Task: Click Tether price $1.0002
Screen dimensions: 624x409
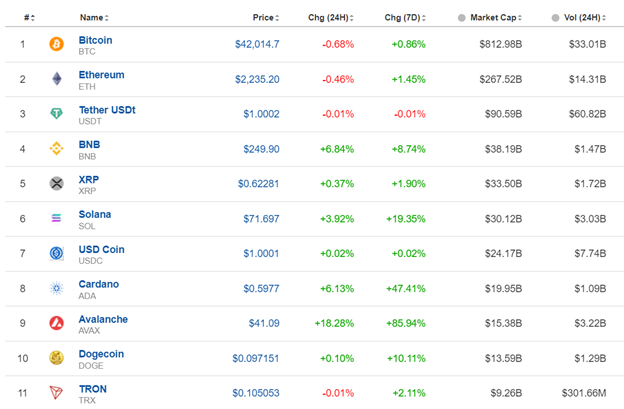Action: pyautogui.click(x=261, y=114)
